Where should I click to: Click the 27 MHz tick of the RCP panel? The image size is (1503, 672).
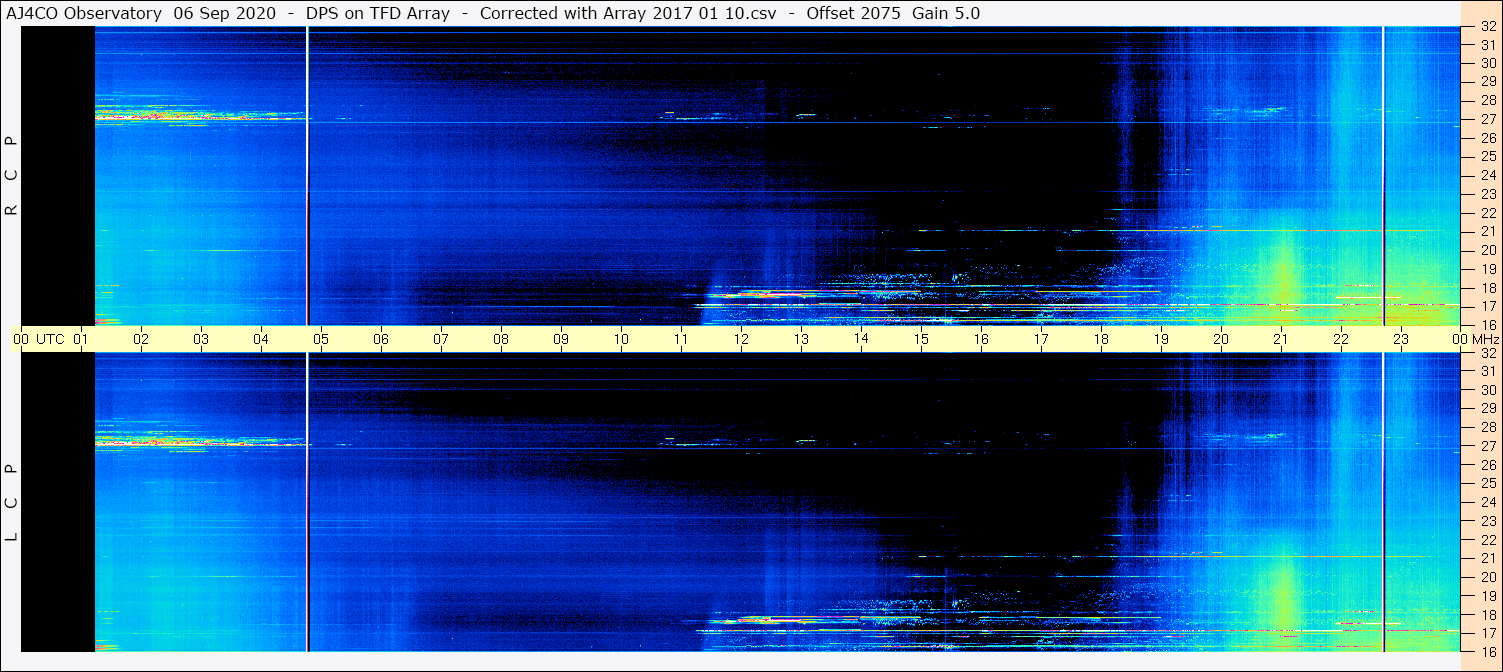pos(1488,120)
